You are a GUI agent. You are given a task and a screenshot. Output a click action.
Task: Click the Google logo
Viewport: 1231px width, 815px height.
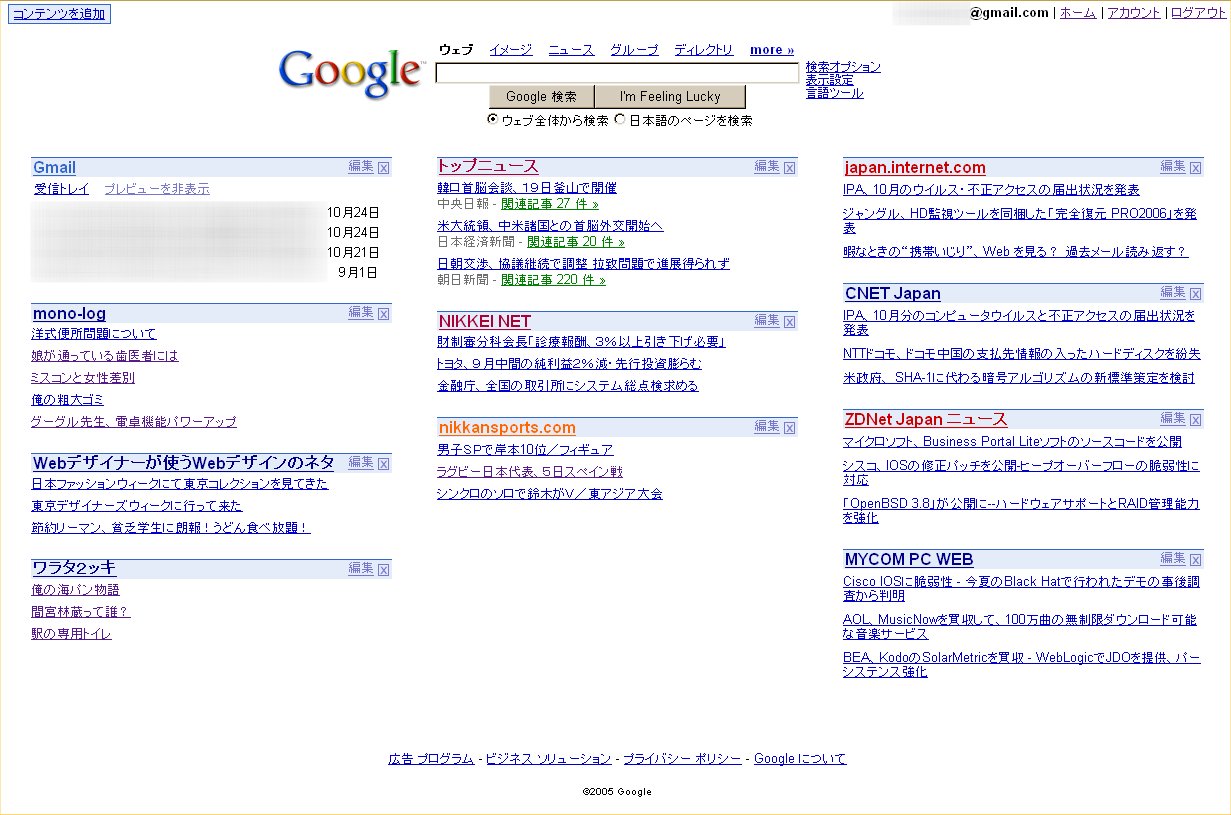coord(351,73)
